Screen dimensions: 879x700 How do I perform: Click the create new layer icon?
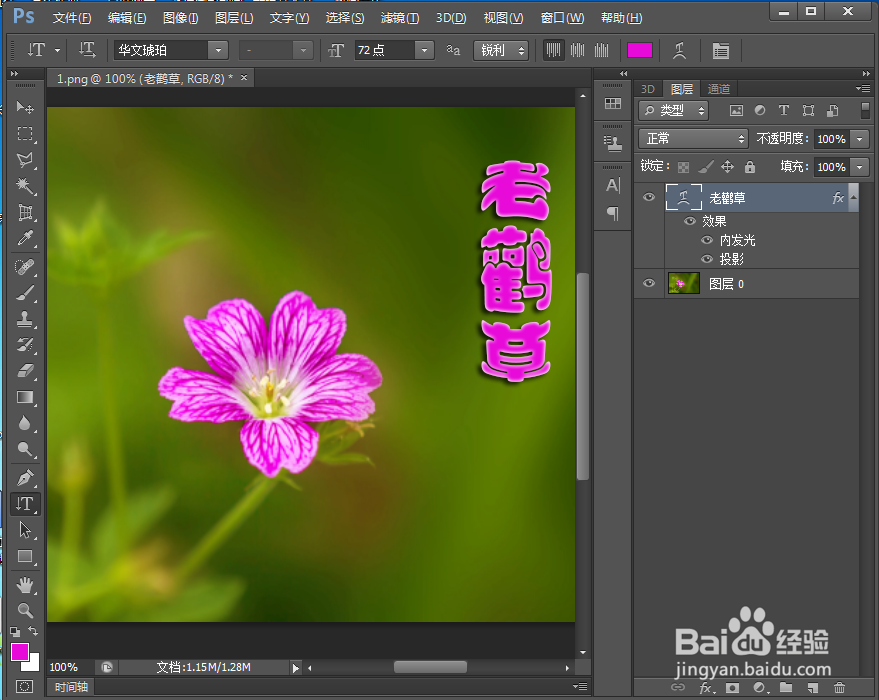(x=812, y=688)
